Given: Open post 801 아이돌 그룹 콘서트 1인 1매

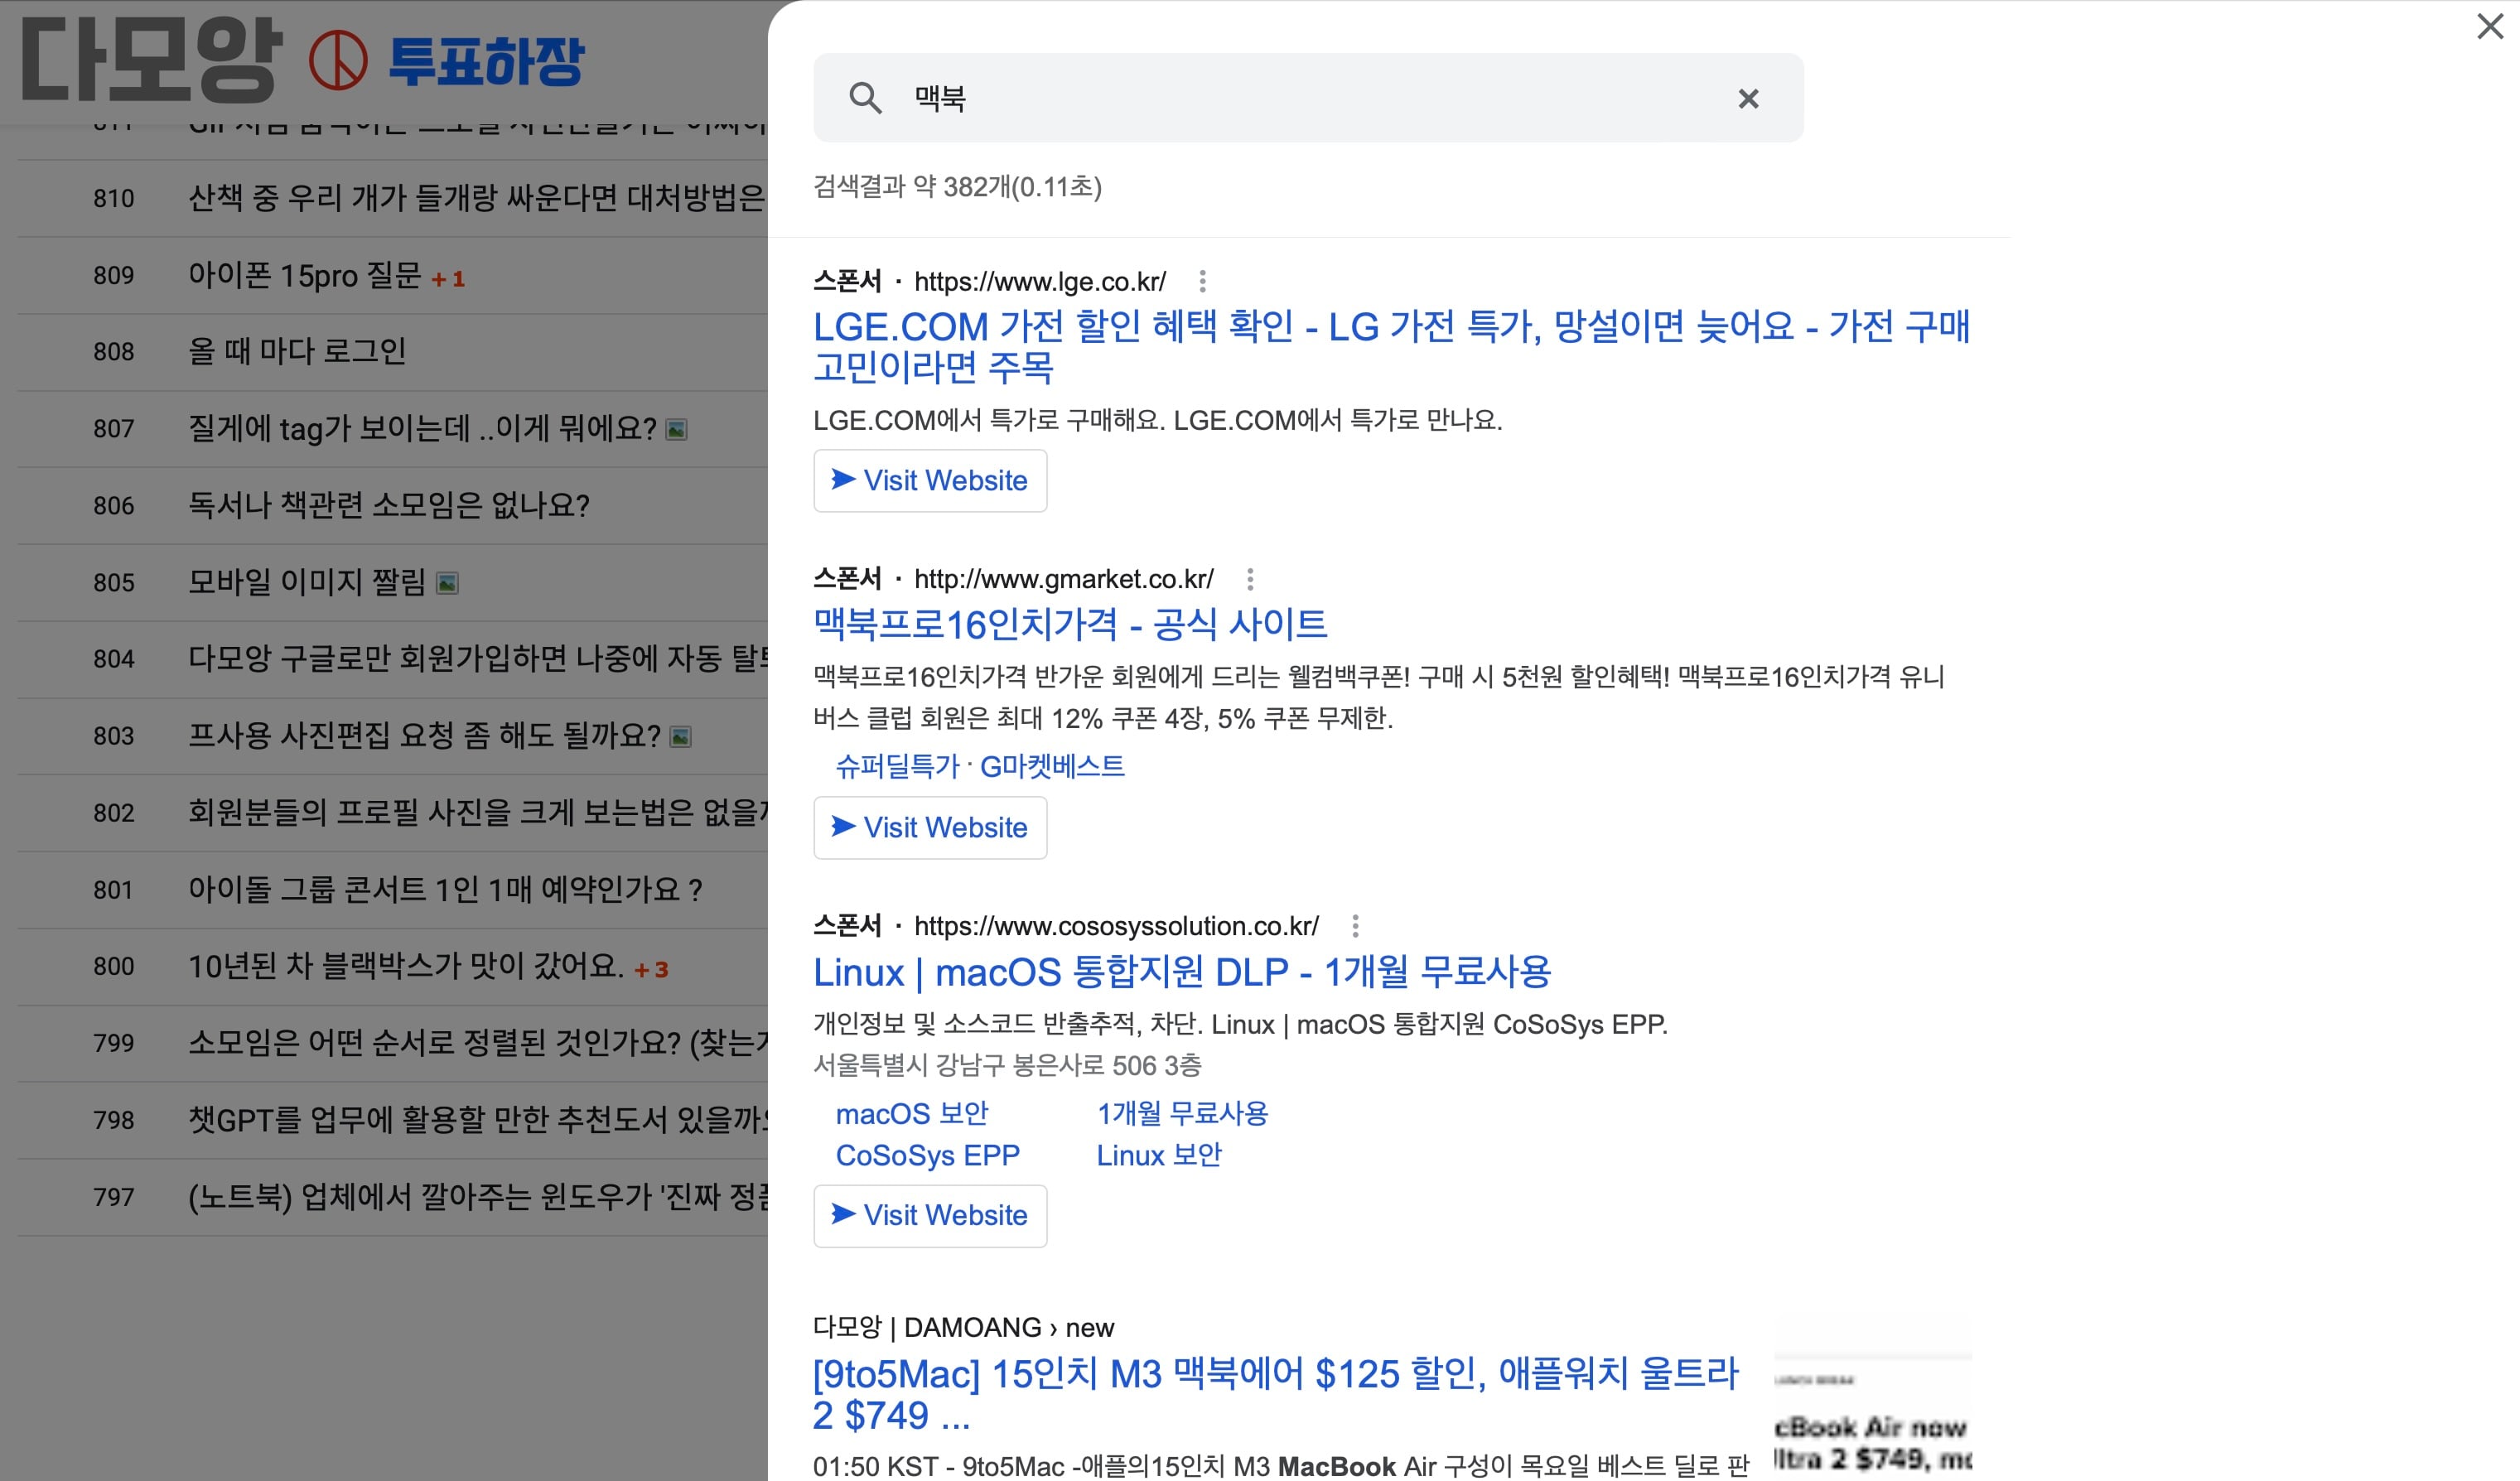Looking at the screenshot, I should pos(445,889).
